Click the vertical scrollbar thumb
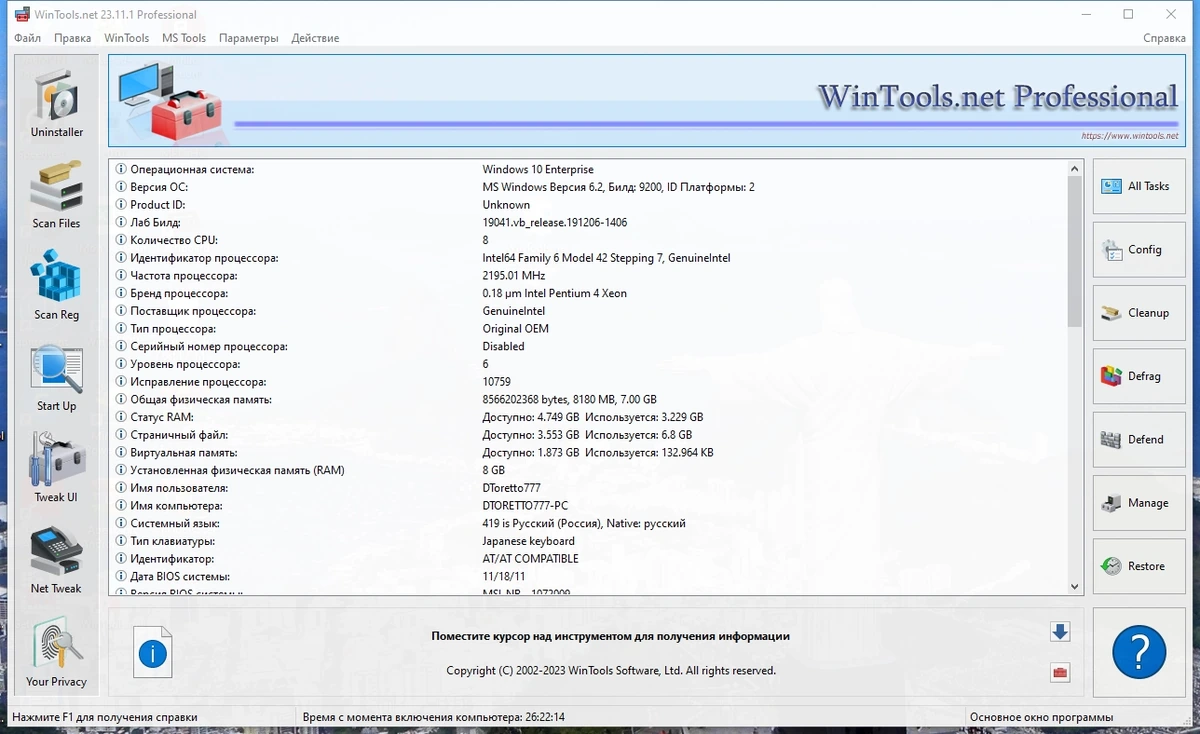Viewport: 1200px width, 734px height. [1075, 251]
